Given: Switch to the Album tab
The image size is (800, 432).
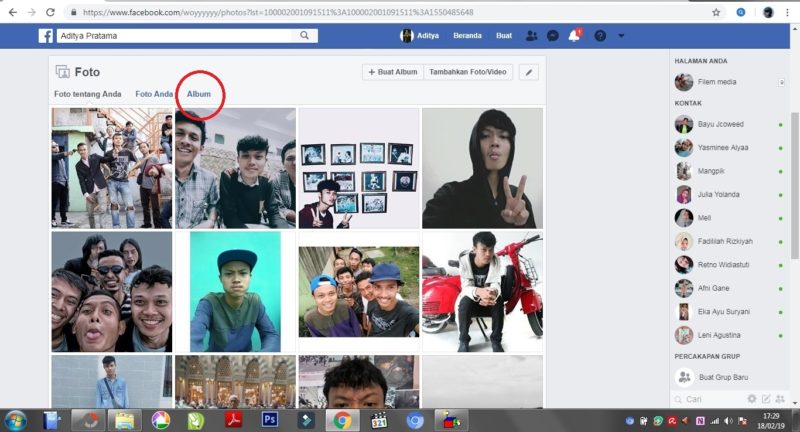Looking at the screenshot, I should point(198,94).
